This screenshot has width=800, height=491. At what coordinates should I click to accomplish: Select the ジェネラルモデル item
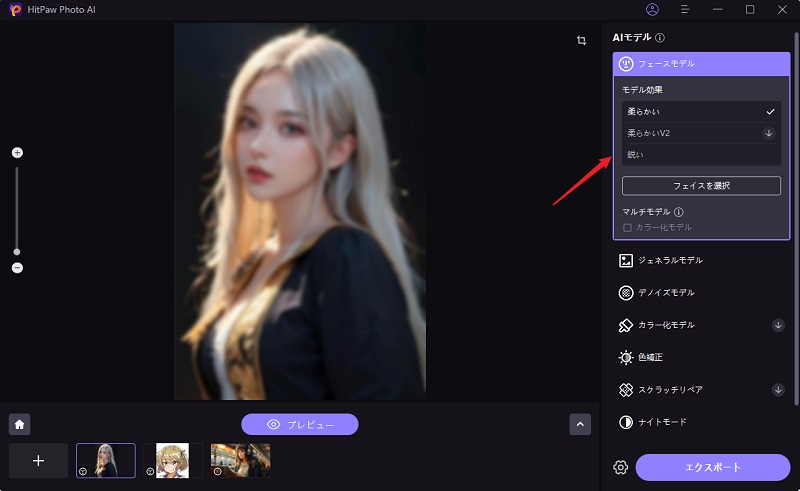click(670, 260)
